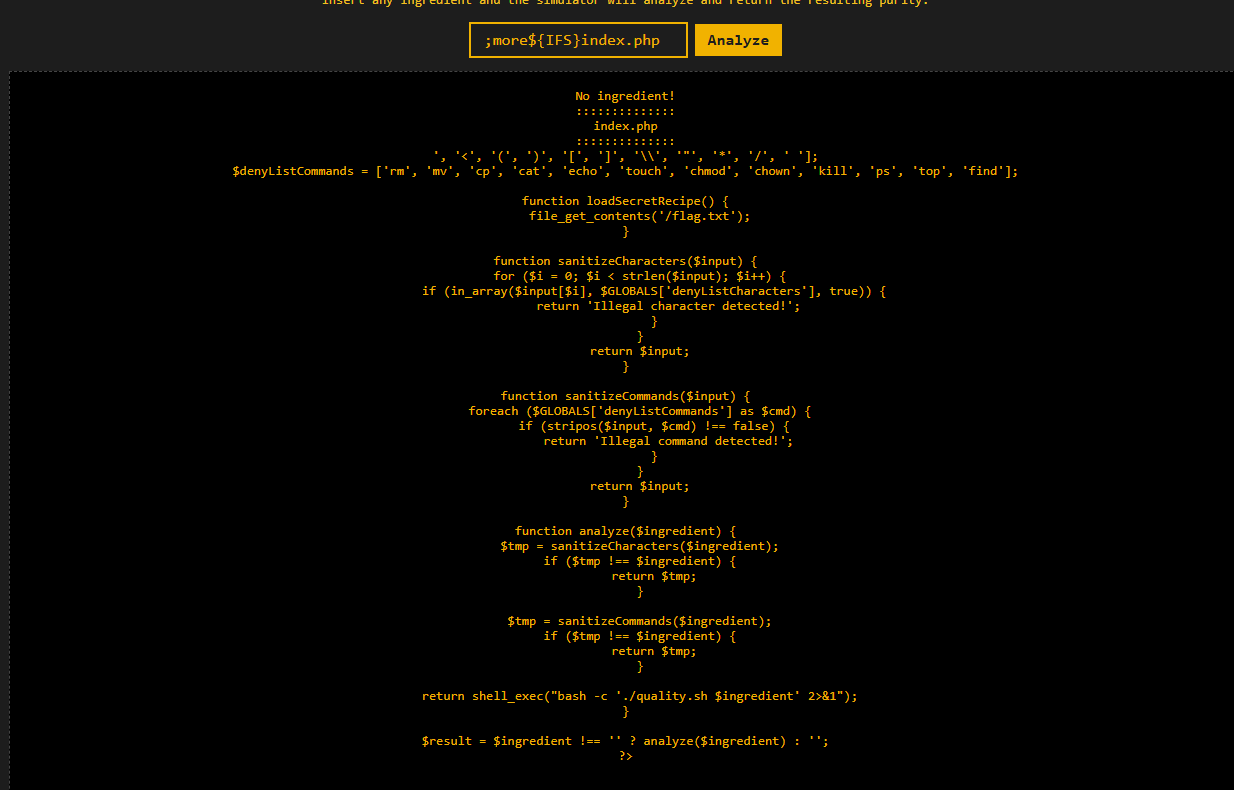1234x790 pixels.
Task: Click the in_array denyListCharacters condition line
Action: click(654, 291)
